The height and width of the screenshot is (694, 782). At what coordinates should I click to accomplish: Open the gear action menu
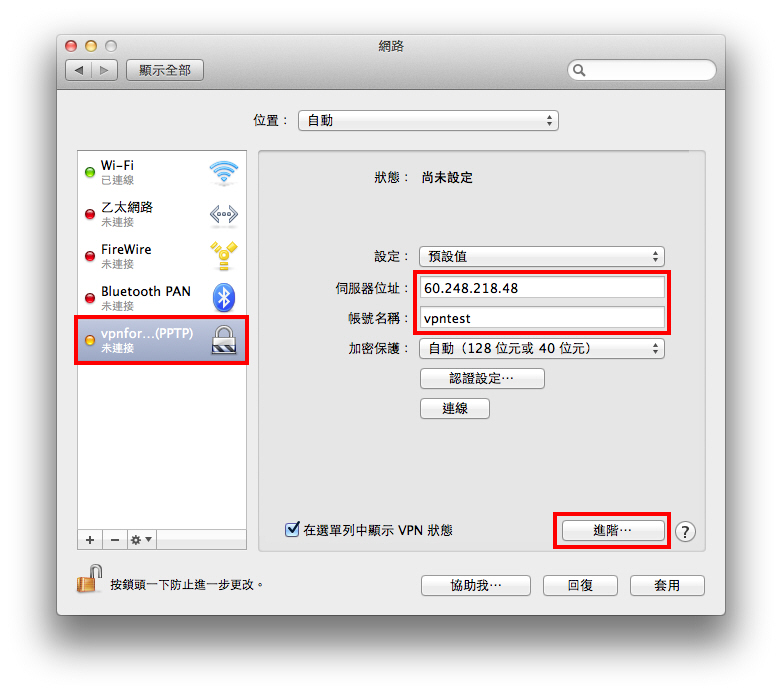(x=142, y=540)
